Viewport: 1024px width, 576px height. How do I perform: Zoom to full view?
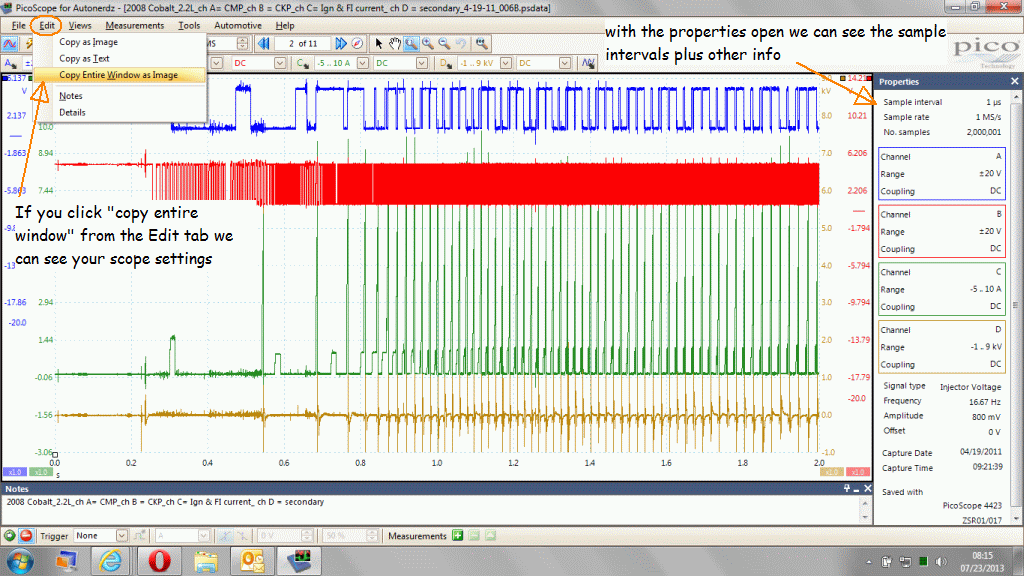point(481,44)
